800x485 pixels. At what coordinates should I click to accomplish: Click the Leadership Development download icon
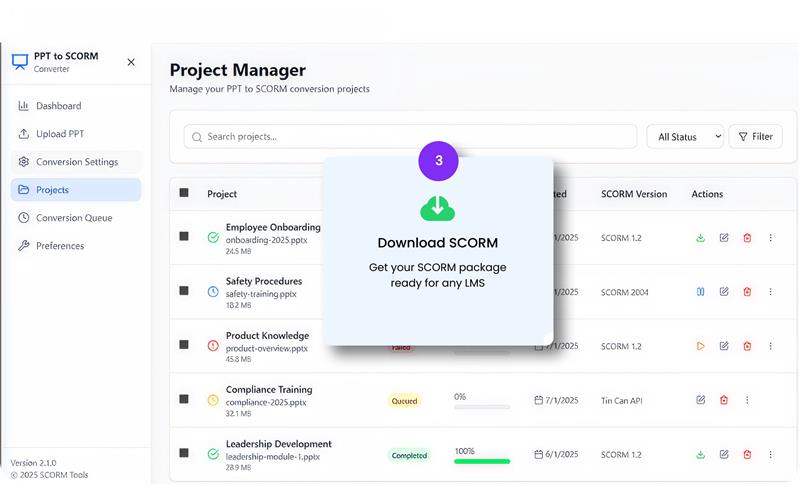pyautogui.click(x=700, y=454)
